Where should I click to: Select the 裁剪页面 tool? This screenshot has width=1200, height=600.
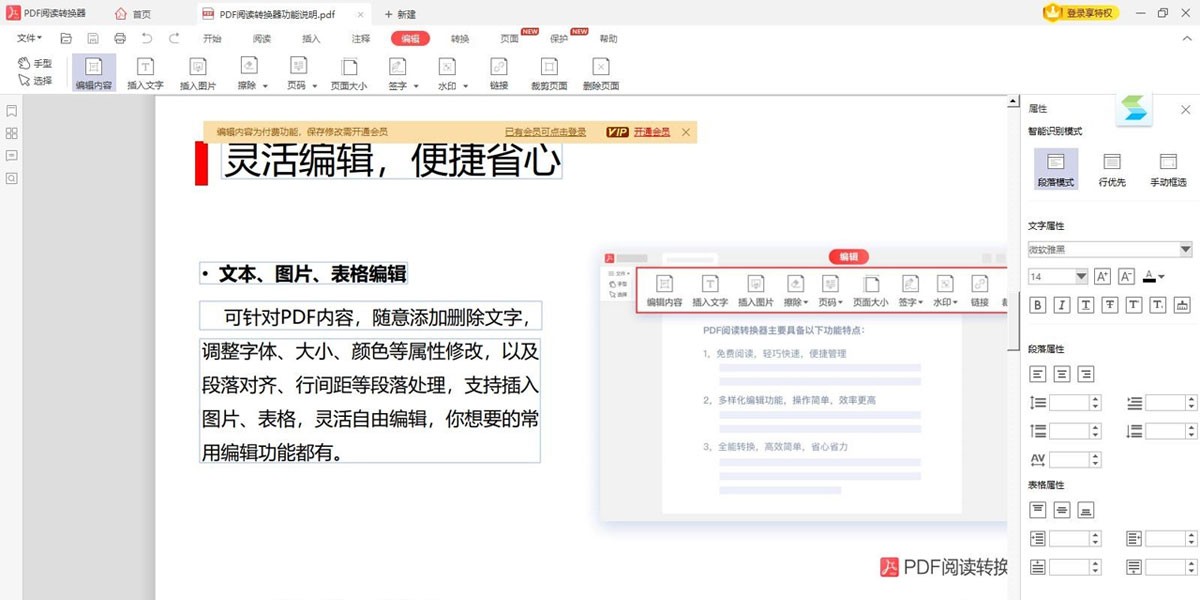pos(548,70)
